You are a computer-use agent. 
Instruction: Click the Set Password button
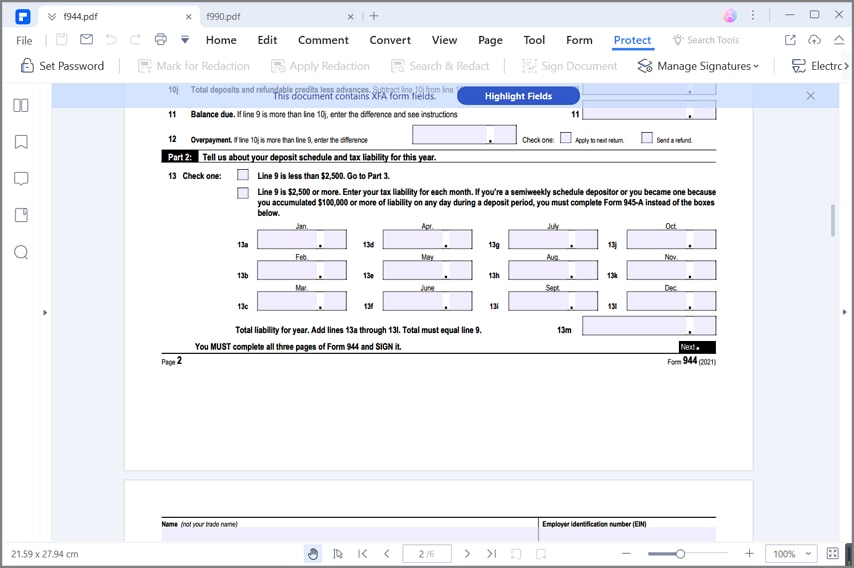(x=62, y=66)
